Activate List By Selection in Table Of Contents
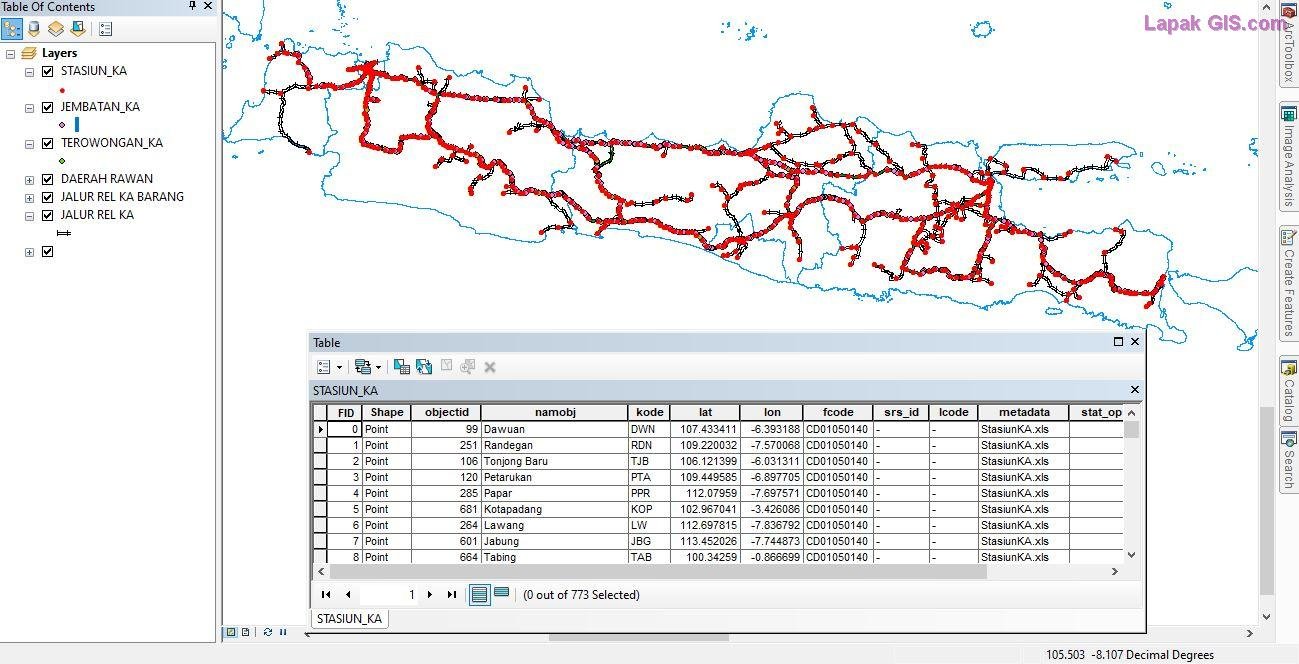Screen dimensions: 1299x664 [80, 28]
